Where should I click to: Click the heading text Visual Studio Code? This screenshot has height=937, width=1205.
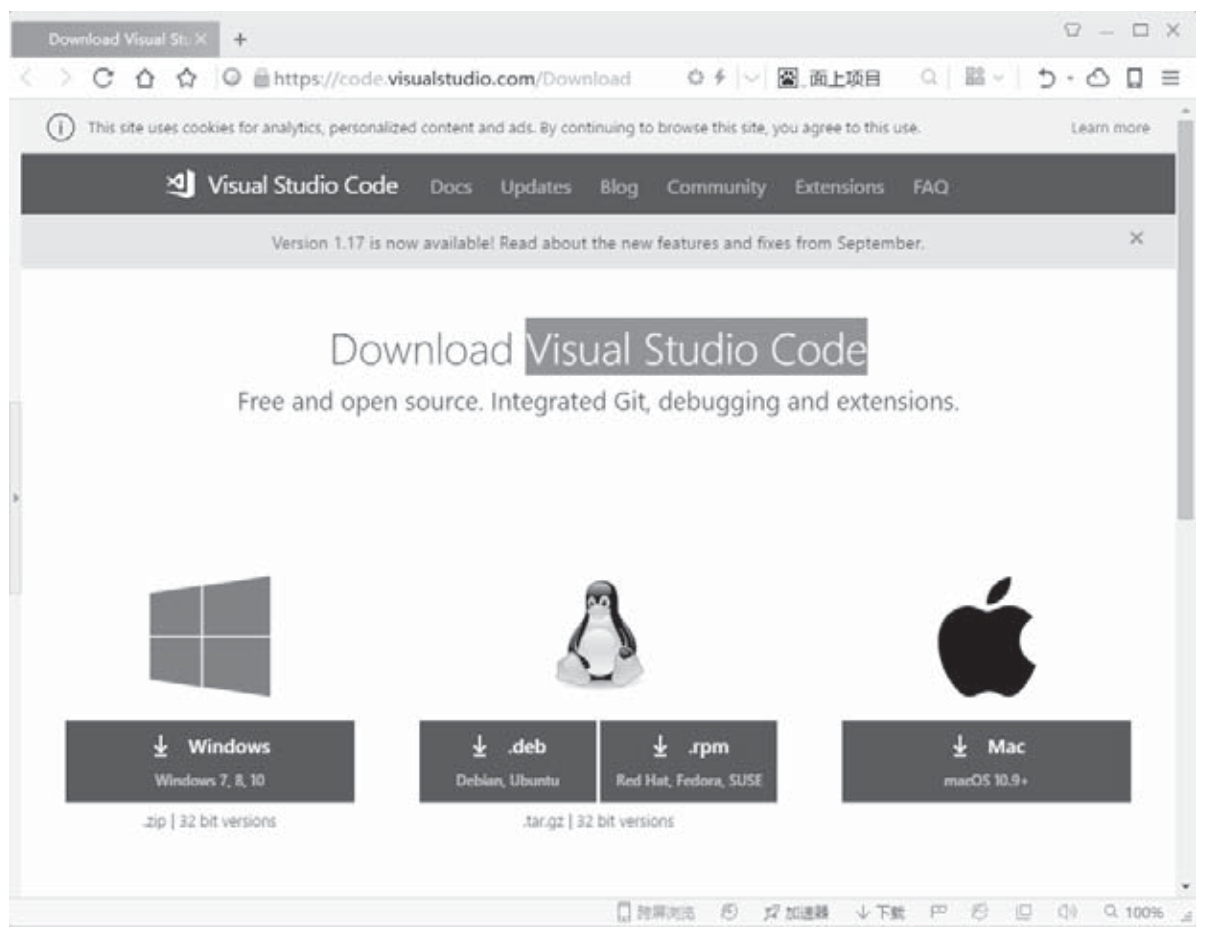click(697, 348)
